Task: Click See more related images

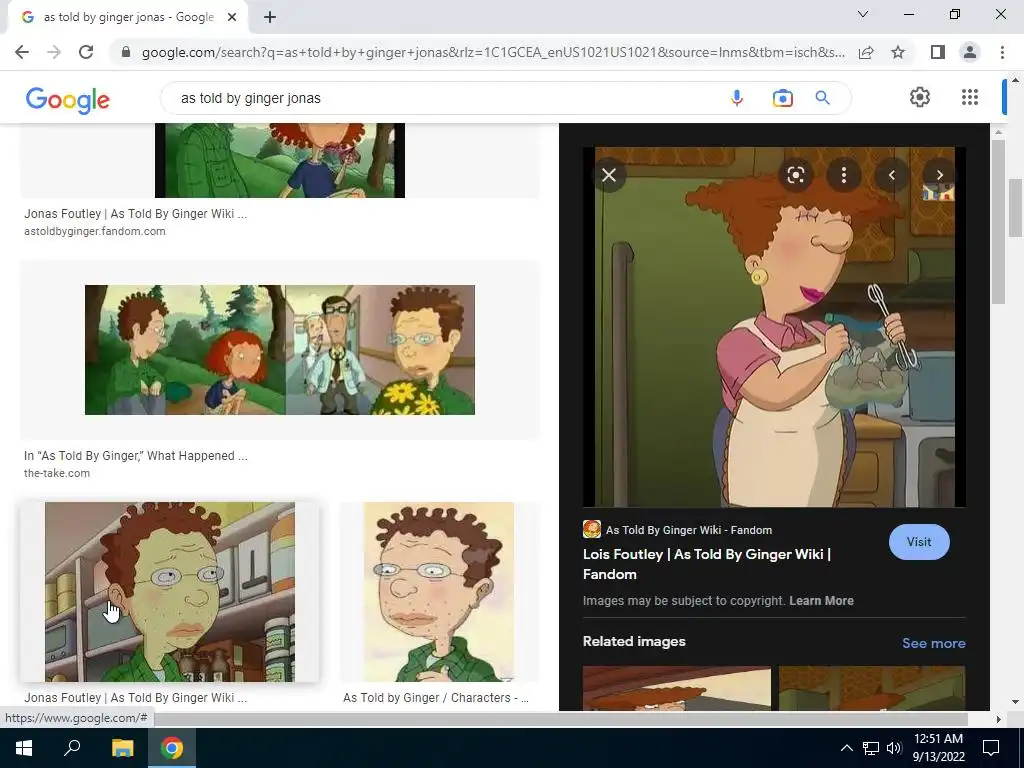Action: [x=933, y=643]
